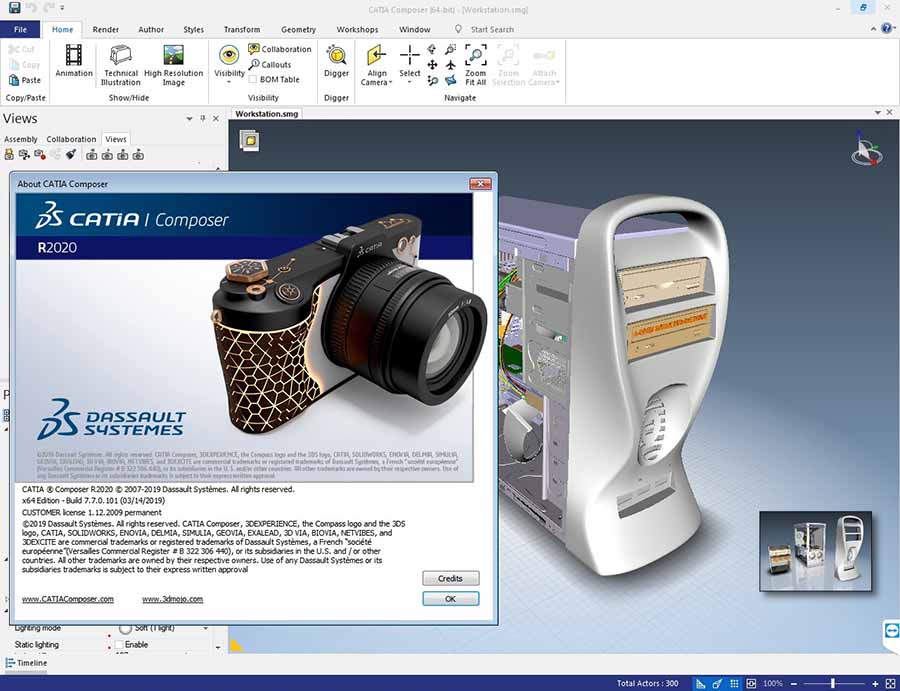Open the Workshops menu
Screen dimensions: 900x691
click(x=357, y=29)
